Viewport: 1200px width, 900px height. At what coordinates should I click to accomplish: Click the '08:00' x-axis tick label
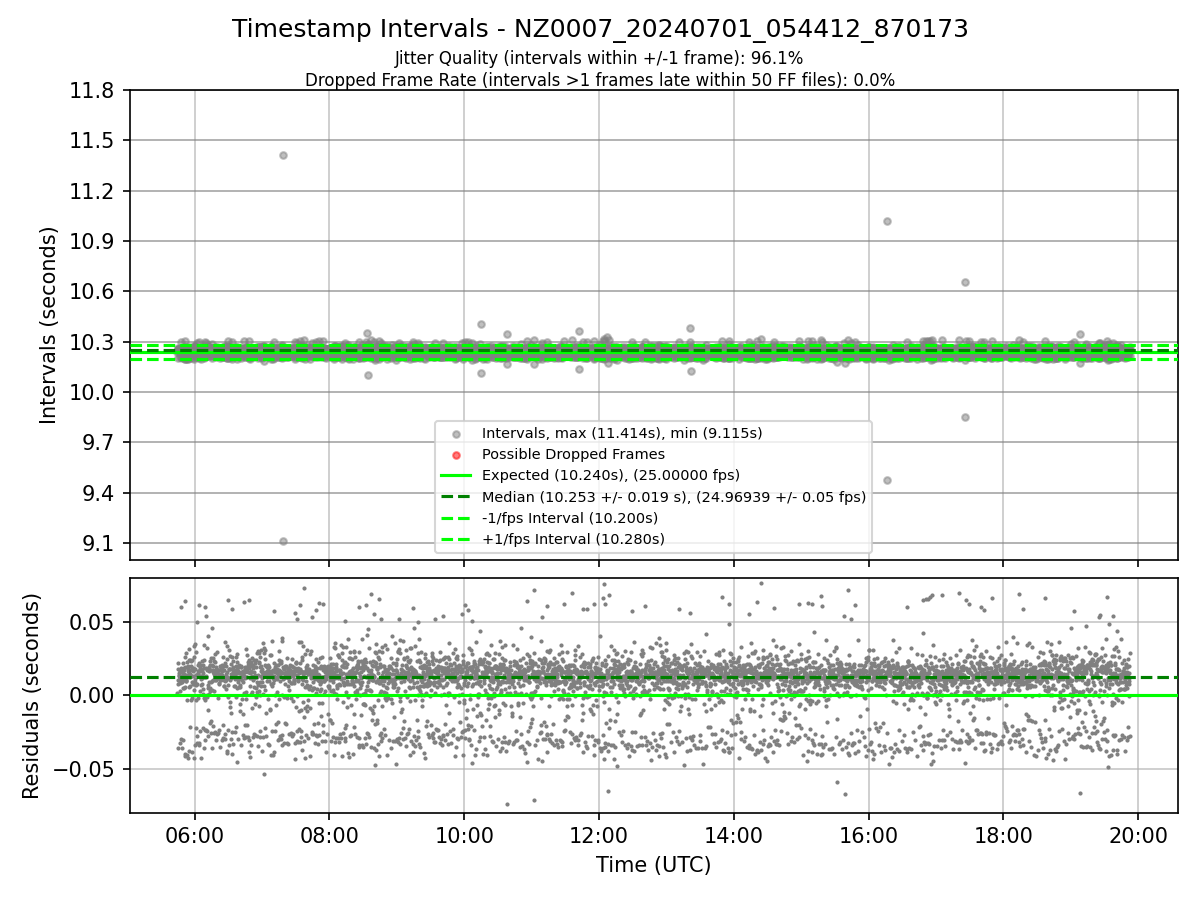(329, 834)
